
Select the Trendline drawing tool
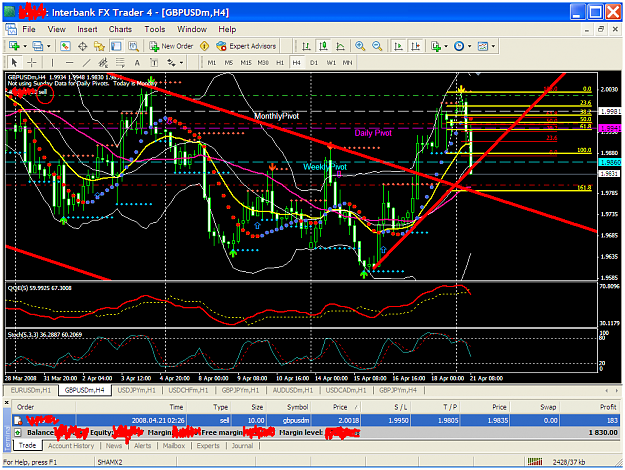pos(86,63)
